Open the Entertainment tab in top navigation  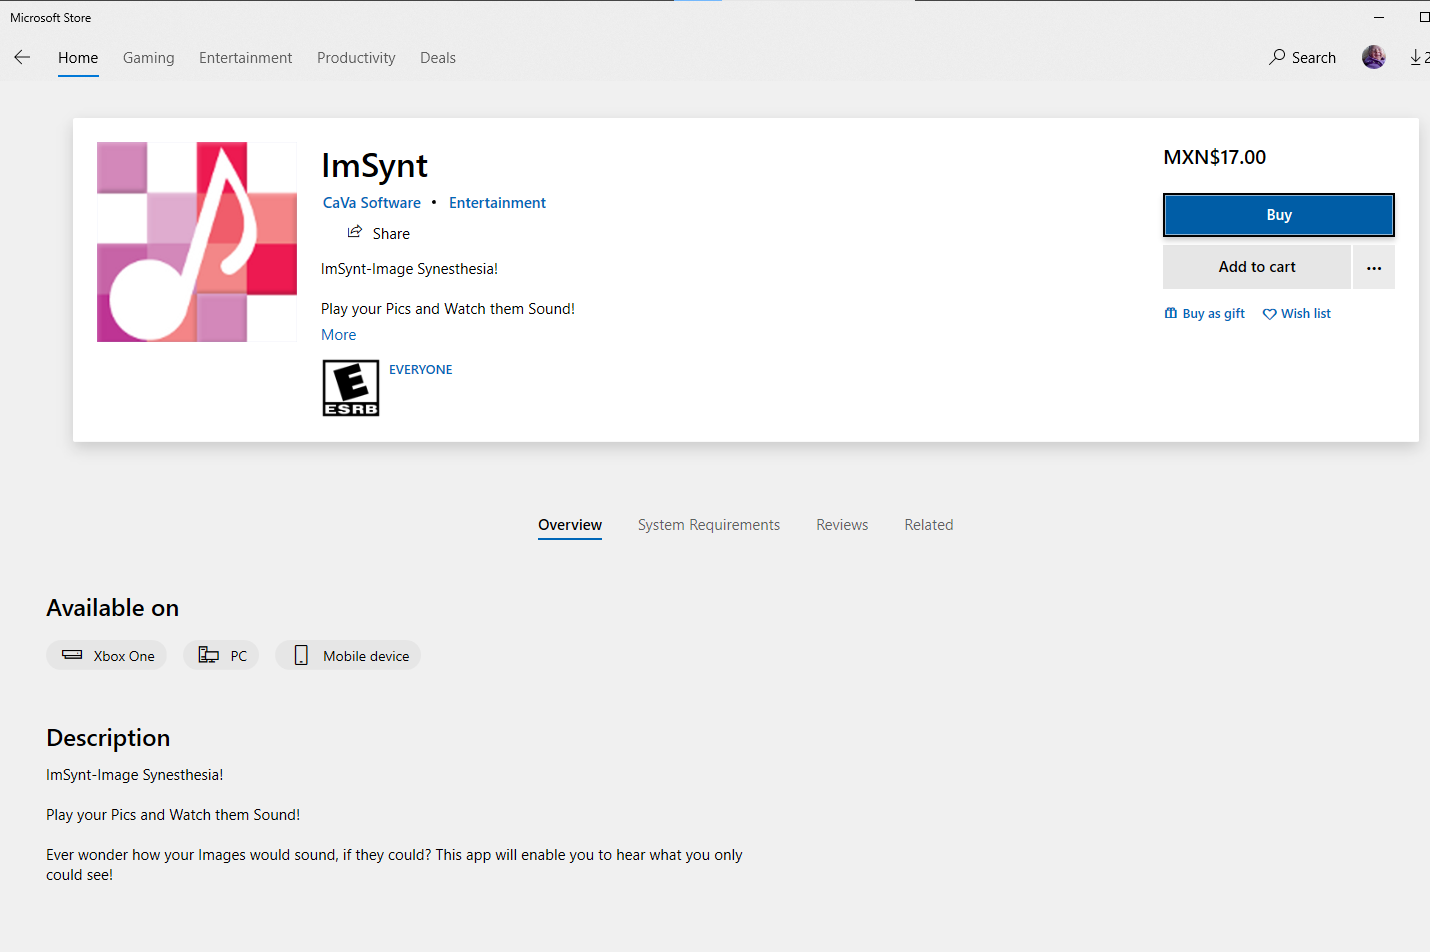pyautogui.click(x=246, y=58)
